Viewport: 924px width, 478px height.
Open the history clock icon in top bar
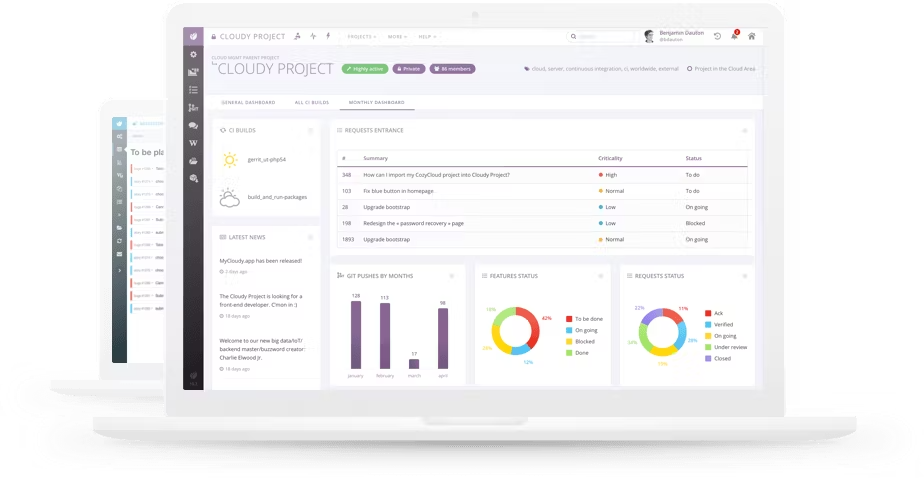(x=717, y=37)
